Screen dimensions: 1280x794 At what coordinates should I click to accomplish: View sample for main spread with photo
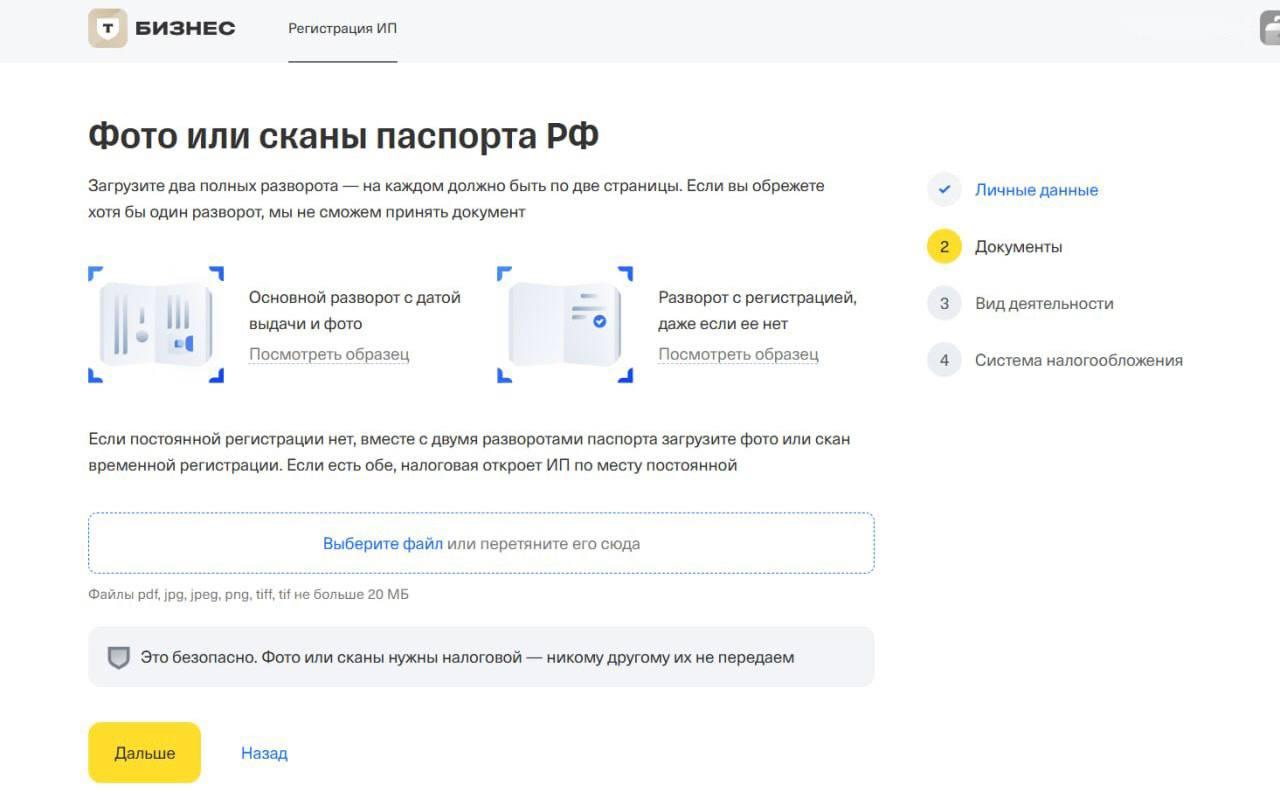tap(329, 354)
